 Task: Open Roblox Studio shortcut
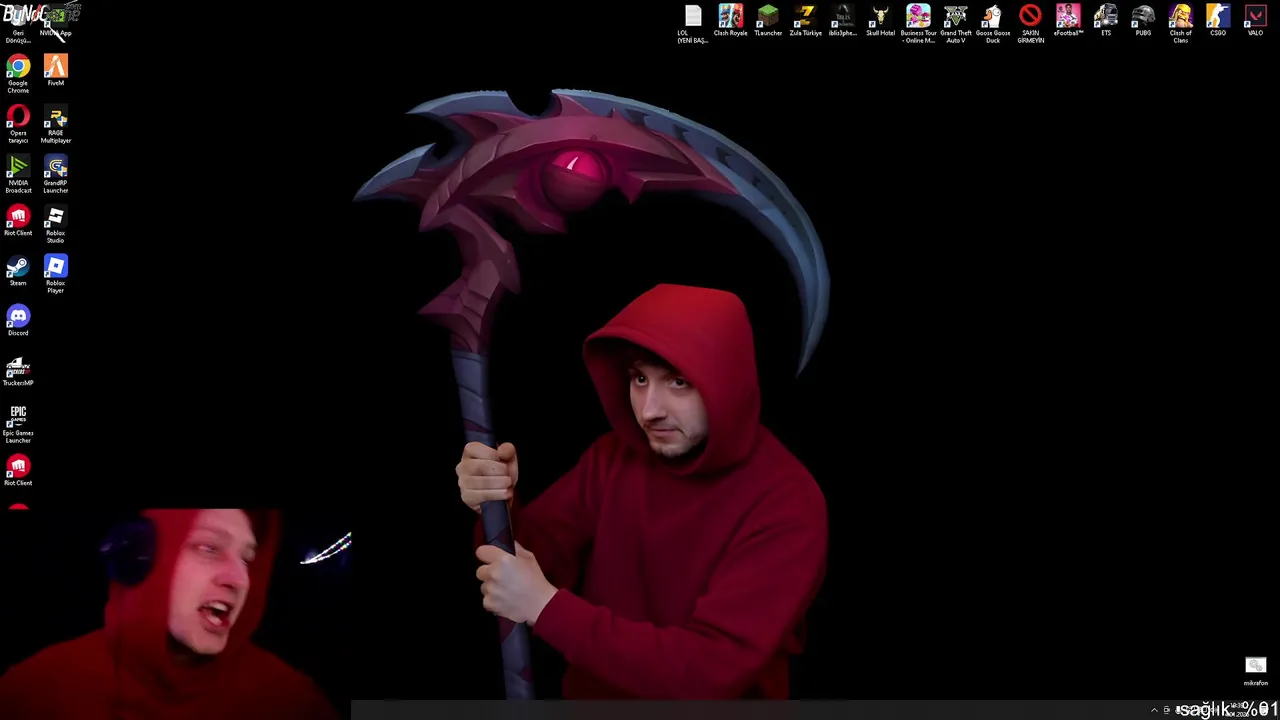coord(56,222)
